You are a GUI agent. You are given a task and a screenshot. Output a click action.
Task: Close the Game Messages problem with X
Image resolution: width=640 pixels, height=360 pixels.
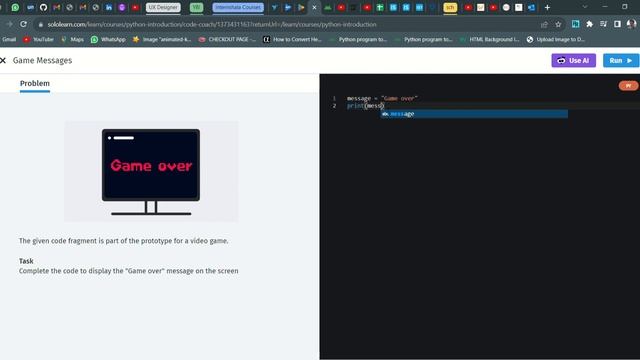tap(3, 60)
